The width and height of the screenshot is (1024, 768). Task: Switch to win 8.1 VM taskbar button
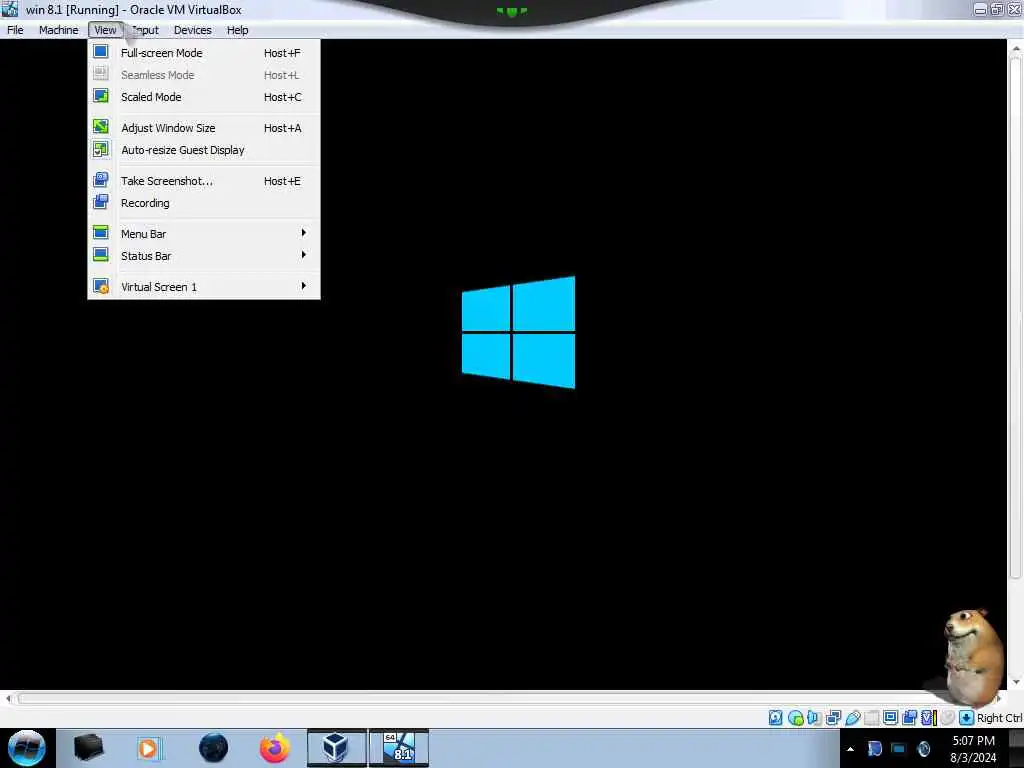[x=399, y=748]
